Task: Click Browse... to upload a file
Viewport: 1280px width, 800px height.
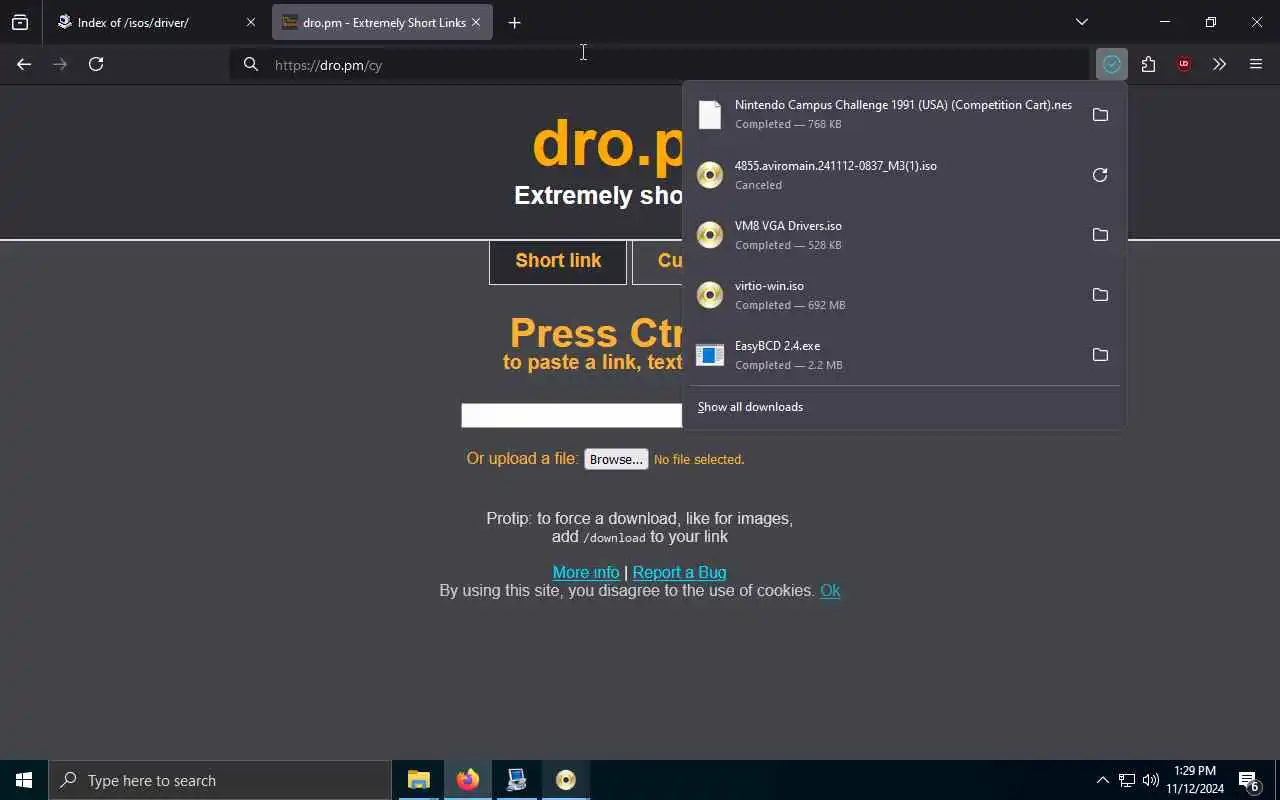Action: point(616,459)
